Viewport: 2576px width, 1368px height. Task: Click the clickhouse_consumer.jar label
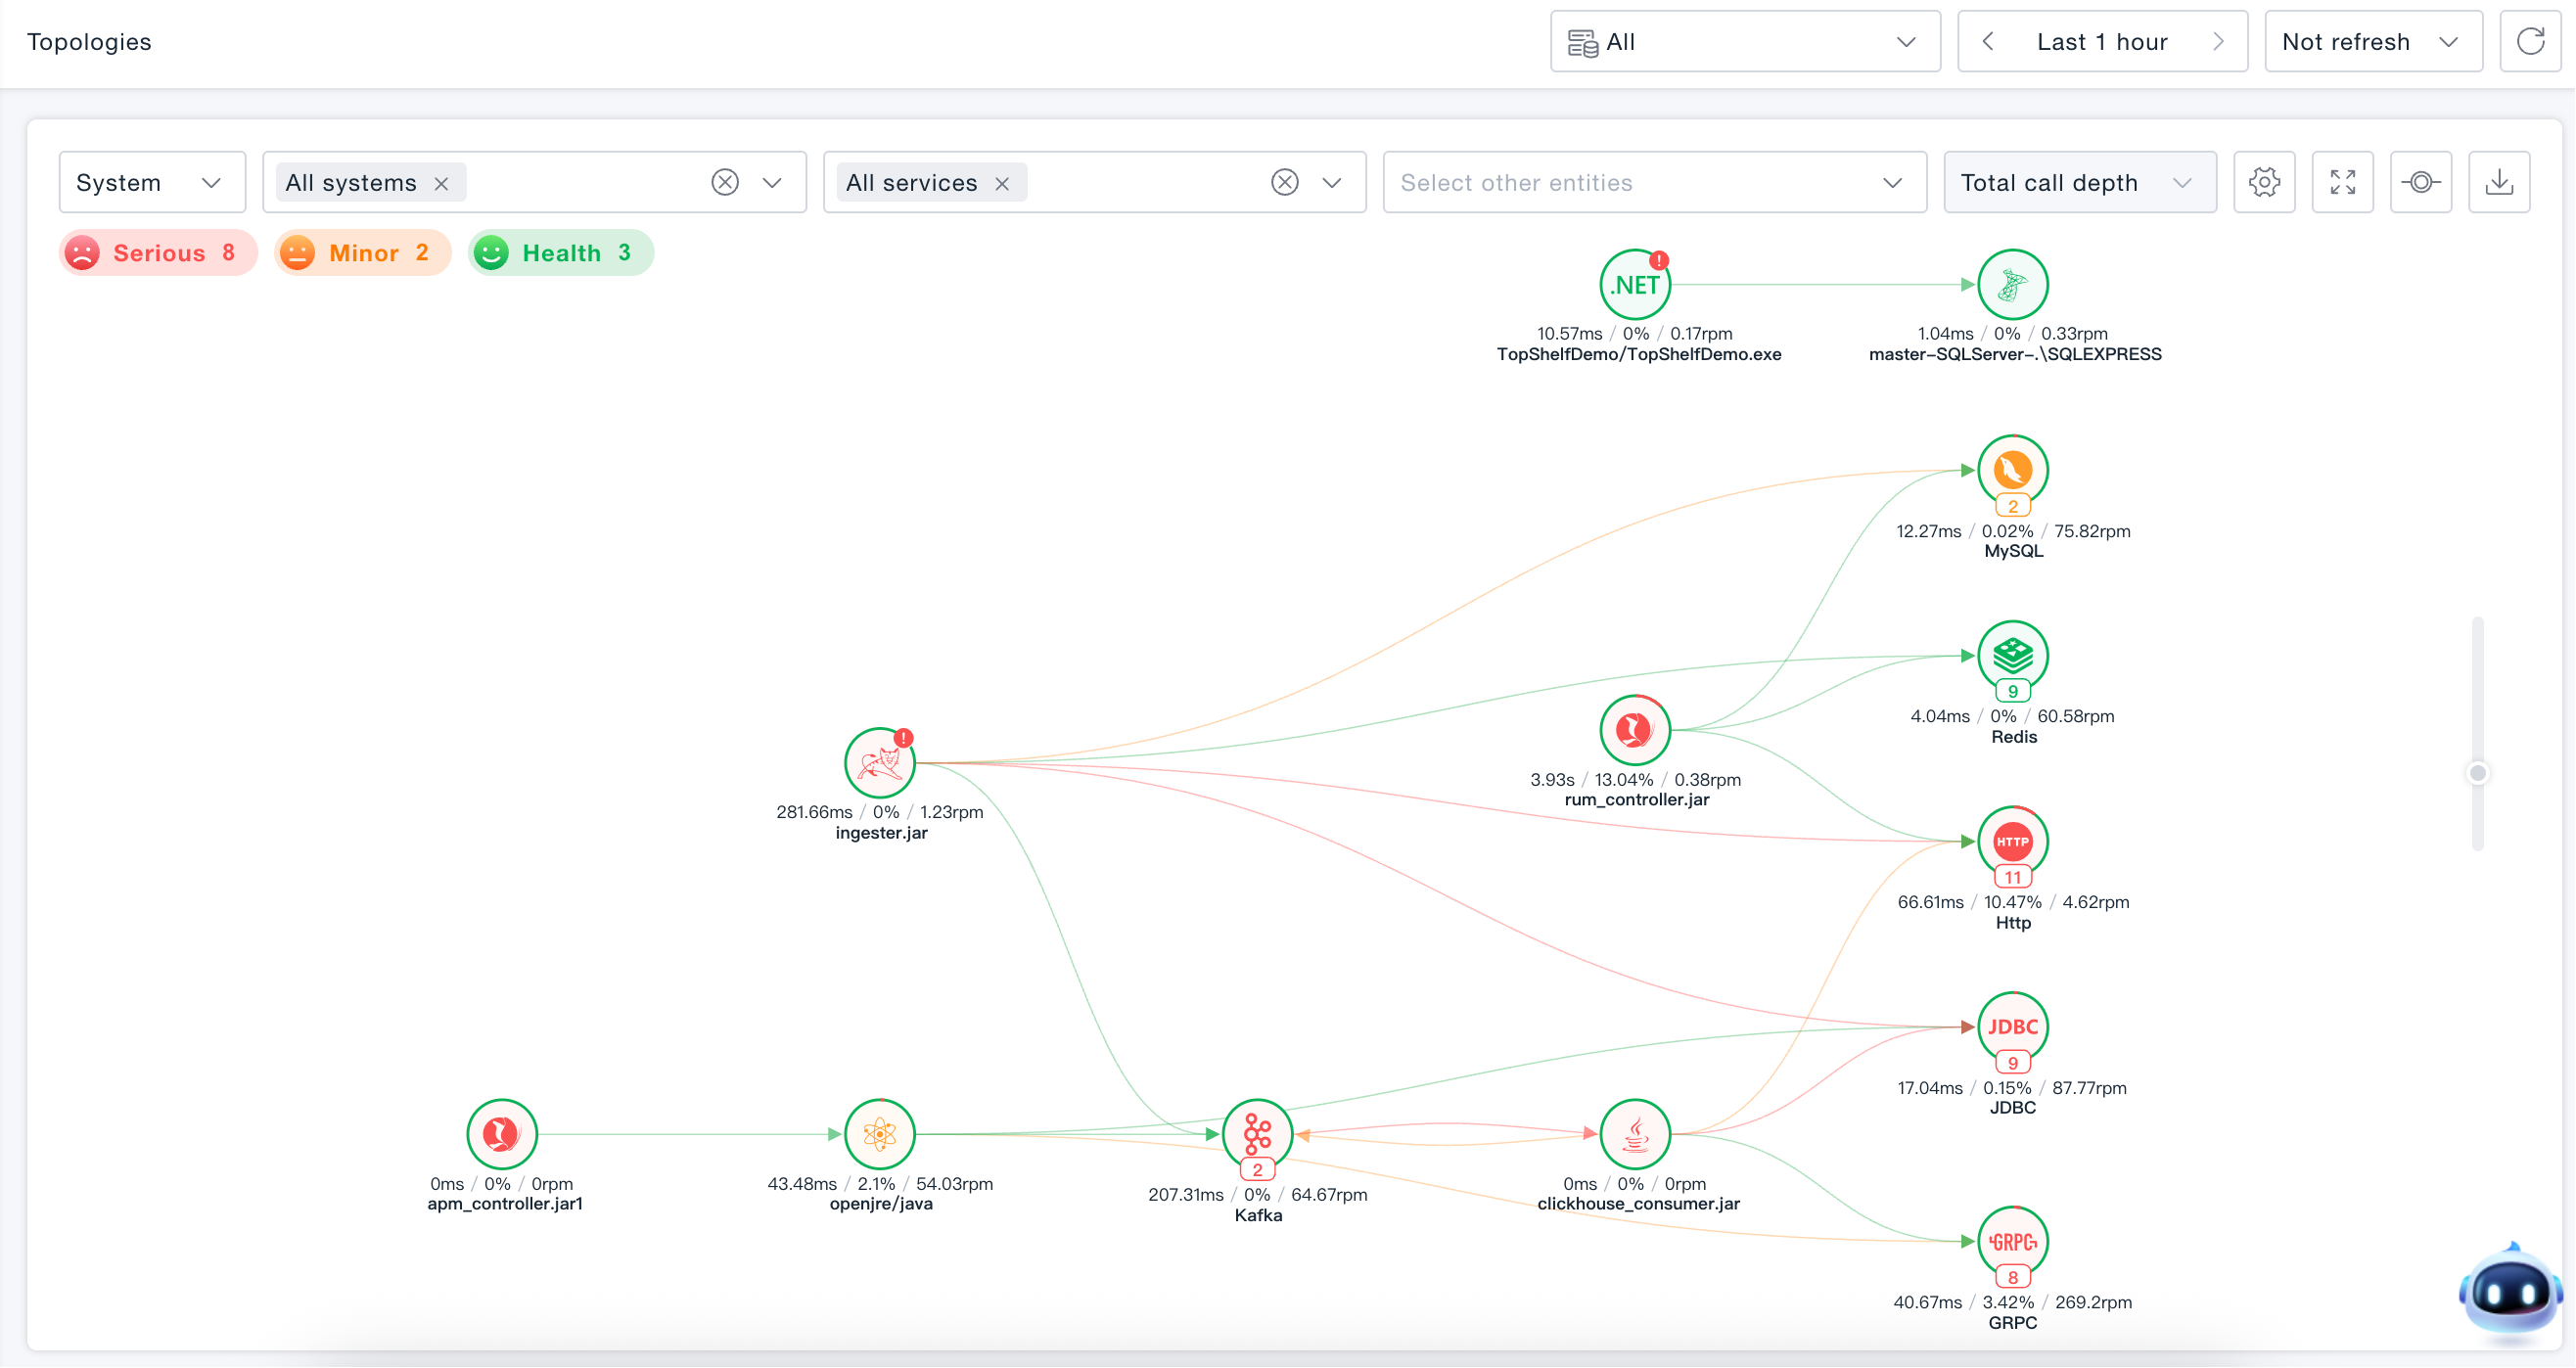click(1638, 1204)
